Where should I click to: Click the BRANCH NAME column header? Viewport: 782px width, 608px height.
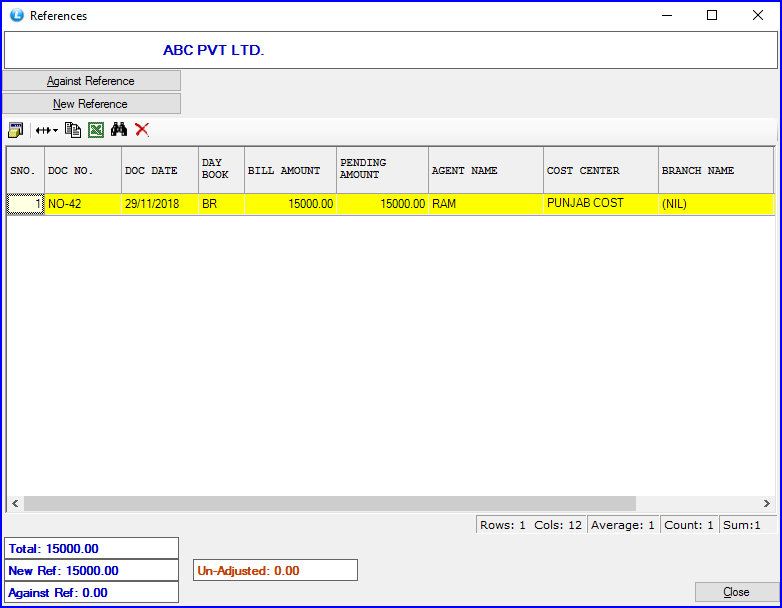pyautogui.click(x=716, y=170)
